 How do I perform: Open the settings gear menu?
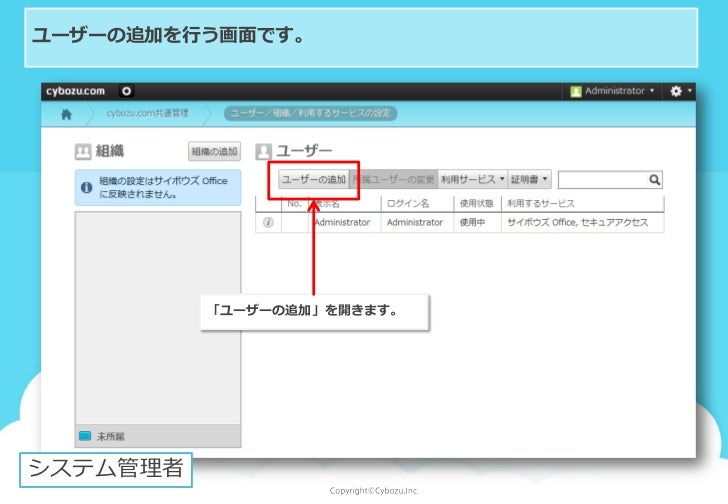click(x=676, y=91)
